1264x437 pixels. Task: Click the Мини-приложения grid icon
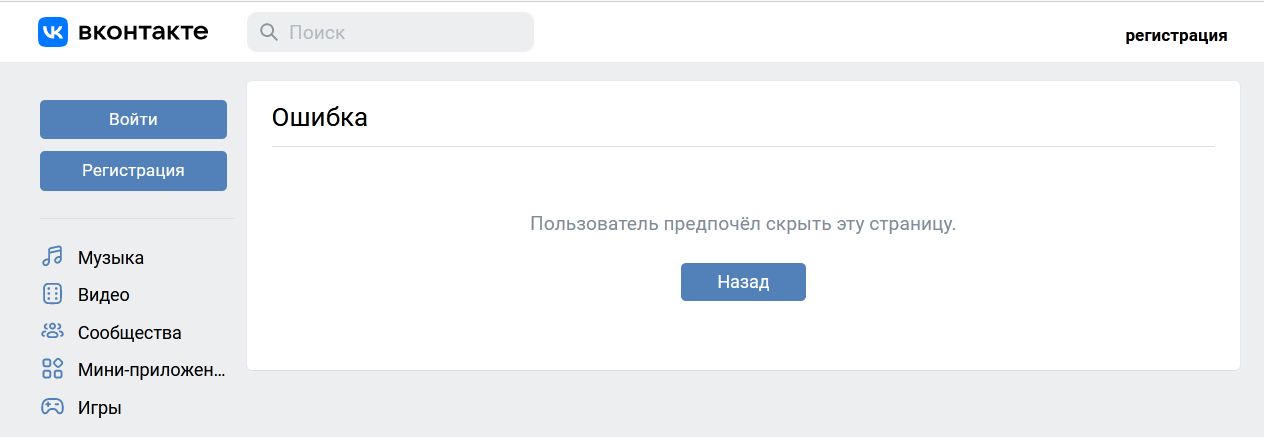click(52, 369)
